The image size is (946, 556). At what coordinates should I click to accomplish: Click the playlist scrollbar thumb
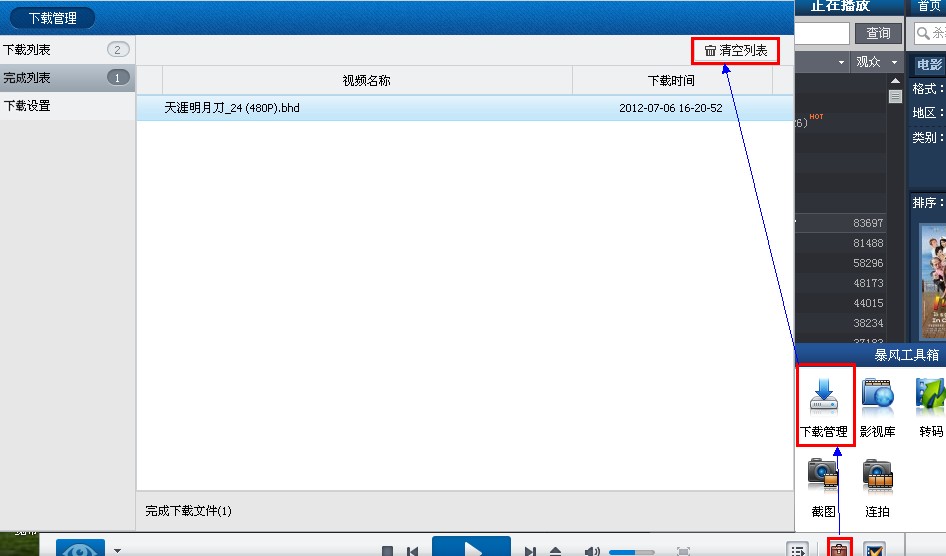[x=895, y=96]
